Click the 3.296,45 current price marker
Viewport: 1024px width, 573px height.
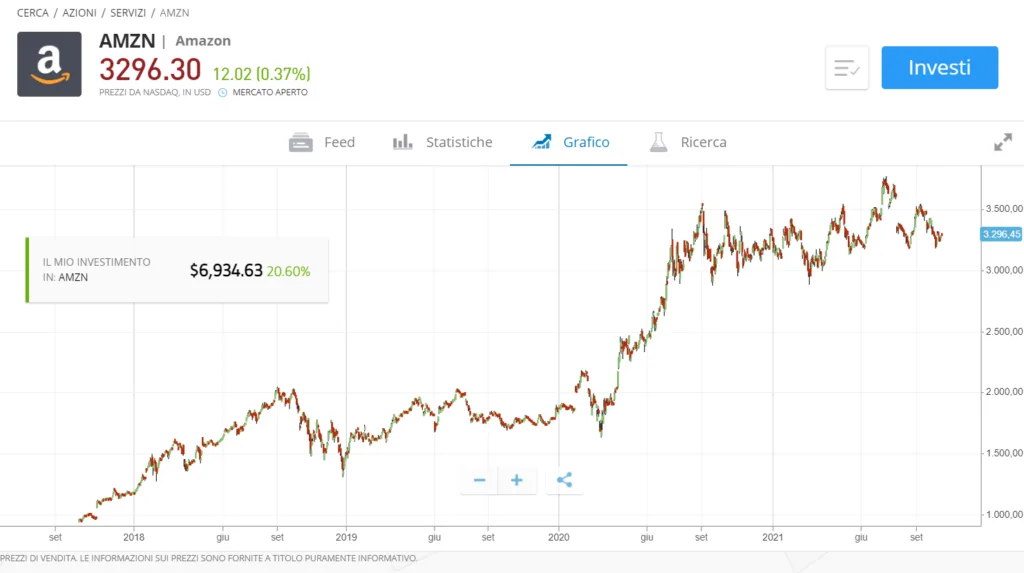coord(1000,234)
